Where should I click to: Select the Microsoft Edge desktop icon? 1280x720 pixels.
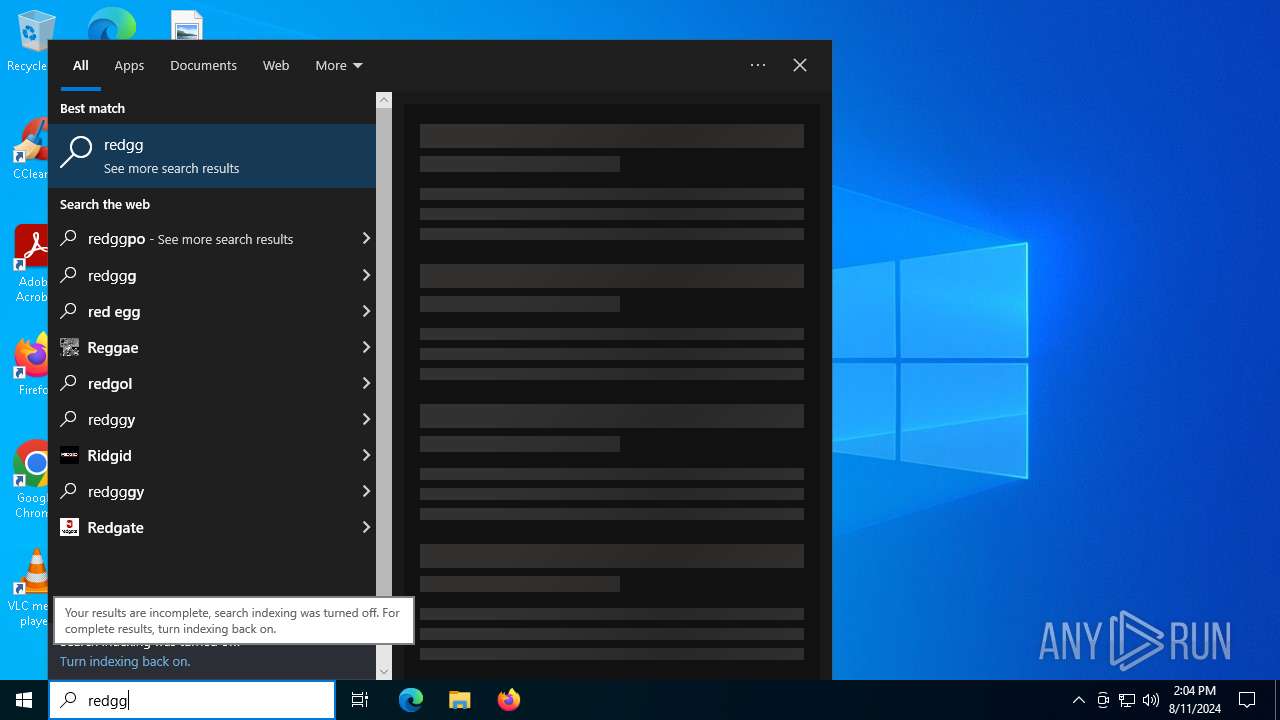pos(112,25)
